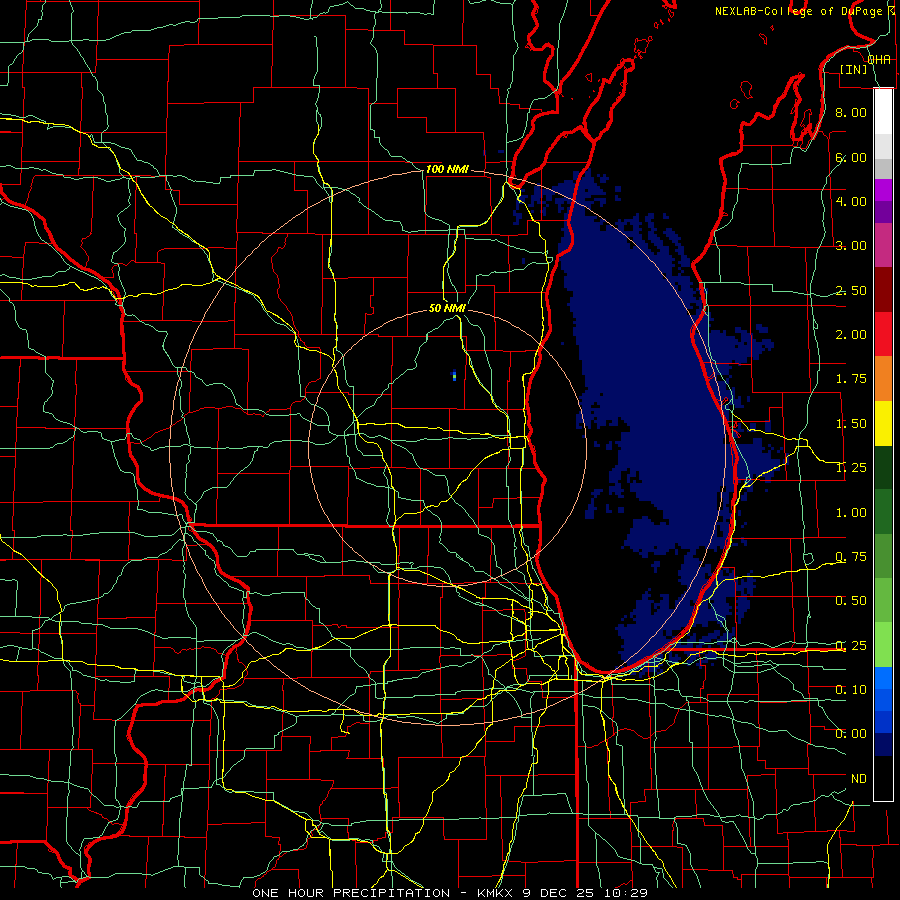Click the '2.00' legend value

(851, 335)
